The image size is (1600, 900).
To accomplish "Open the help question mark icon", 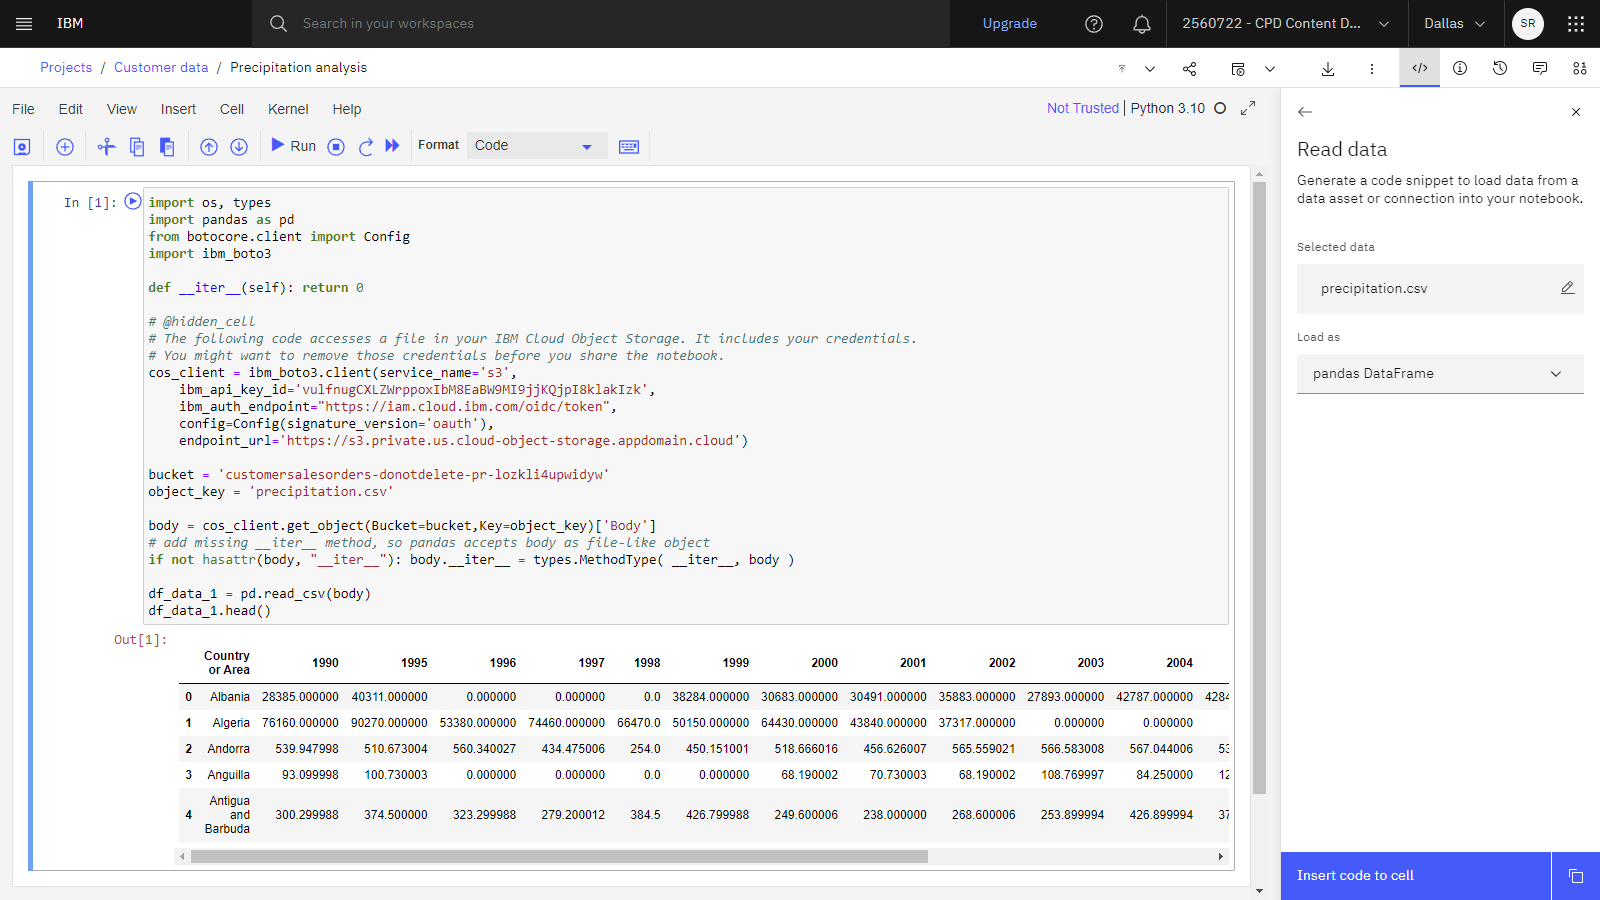I will (1094, 23).
